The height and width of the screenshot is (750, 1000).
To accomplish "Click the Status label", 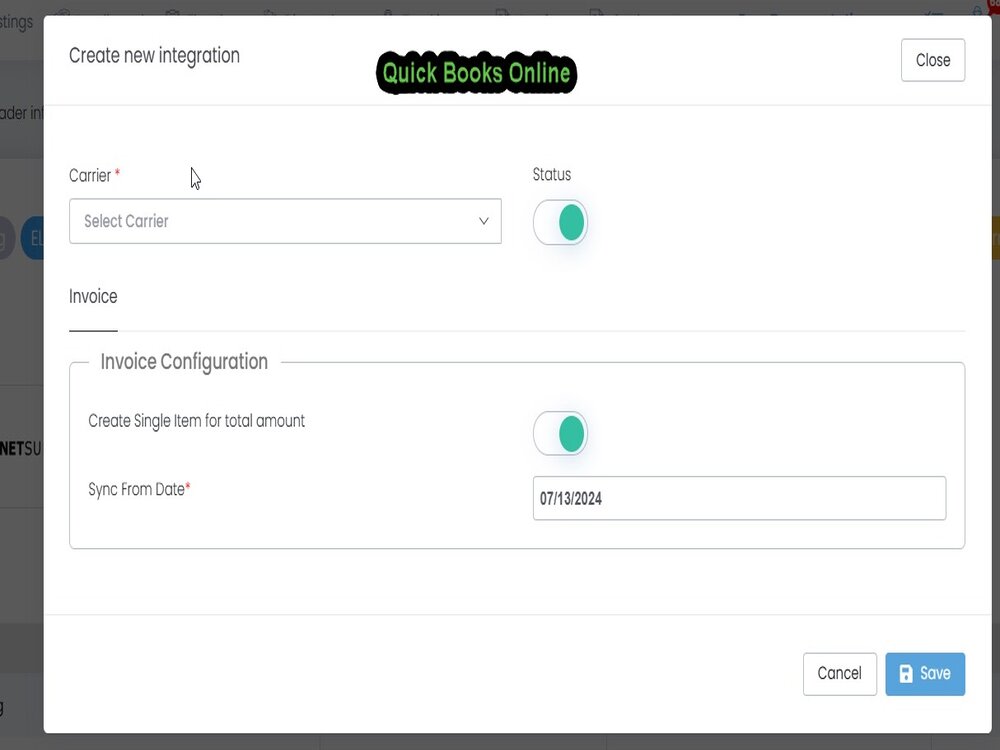I will (552, 174).
